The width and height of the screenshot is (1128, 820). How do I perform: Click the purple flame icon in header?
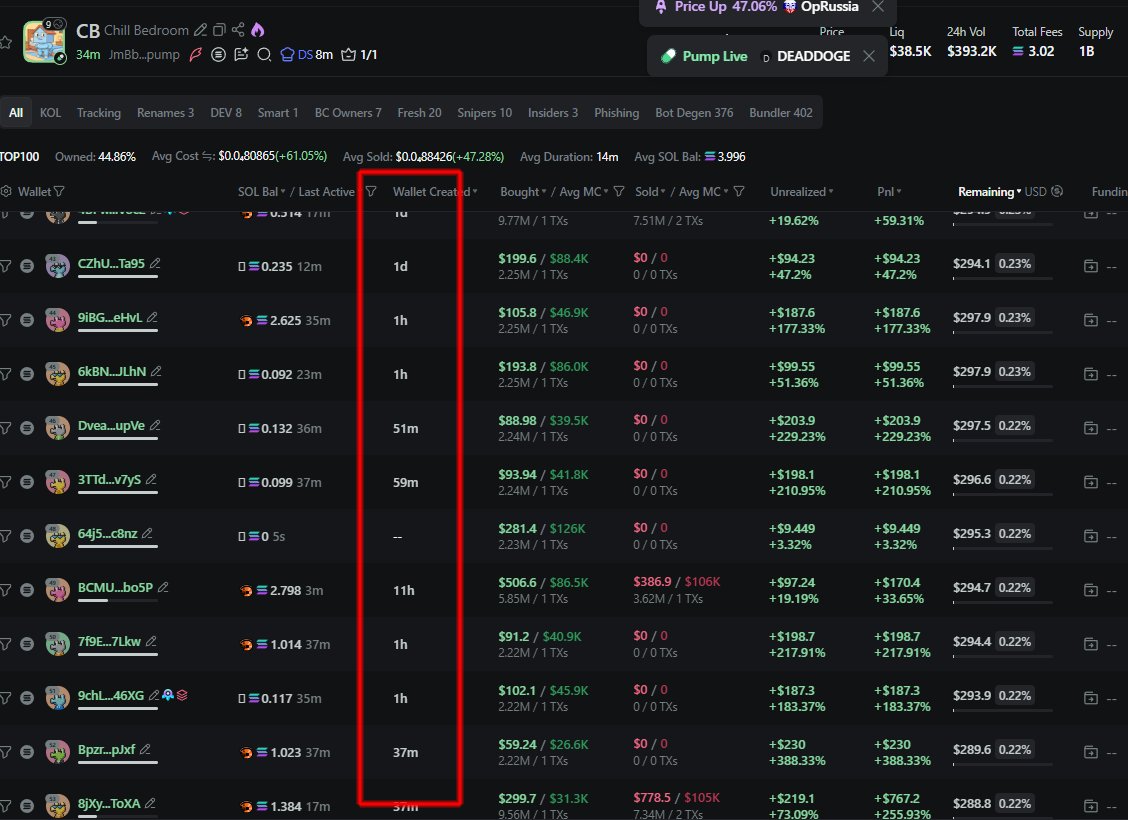tap(257, 31)
